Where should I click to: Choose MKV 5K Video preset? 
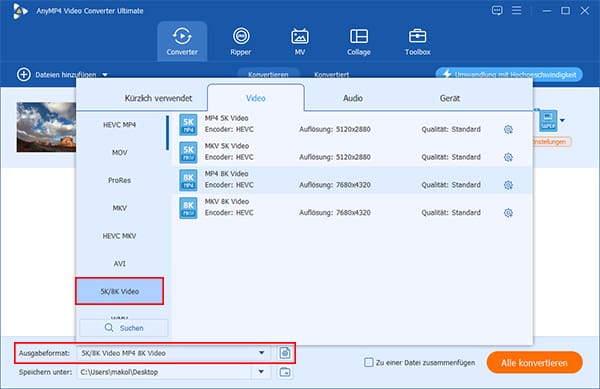[x=352, y=152]
